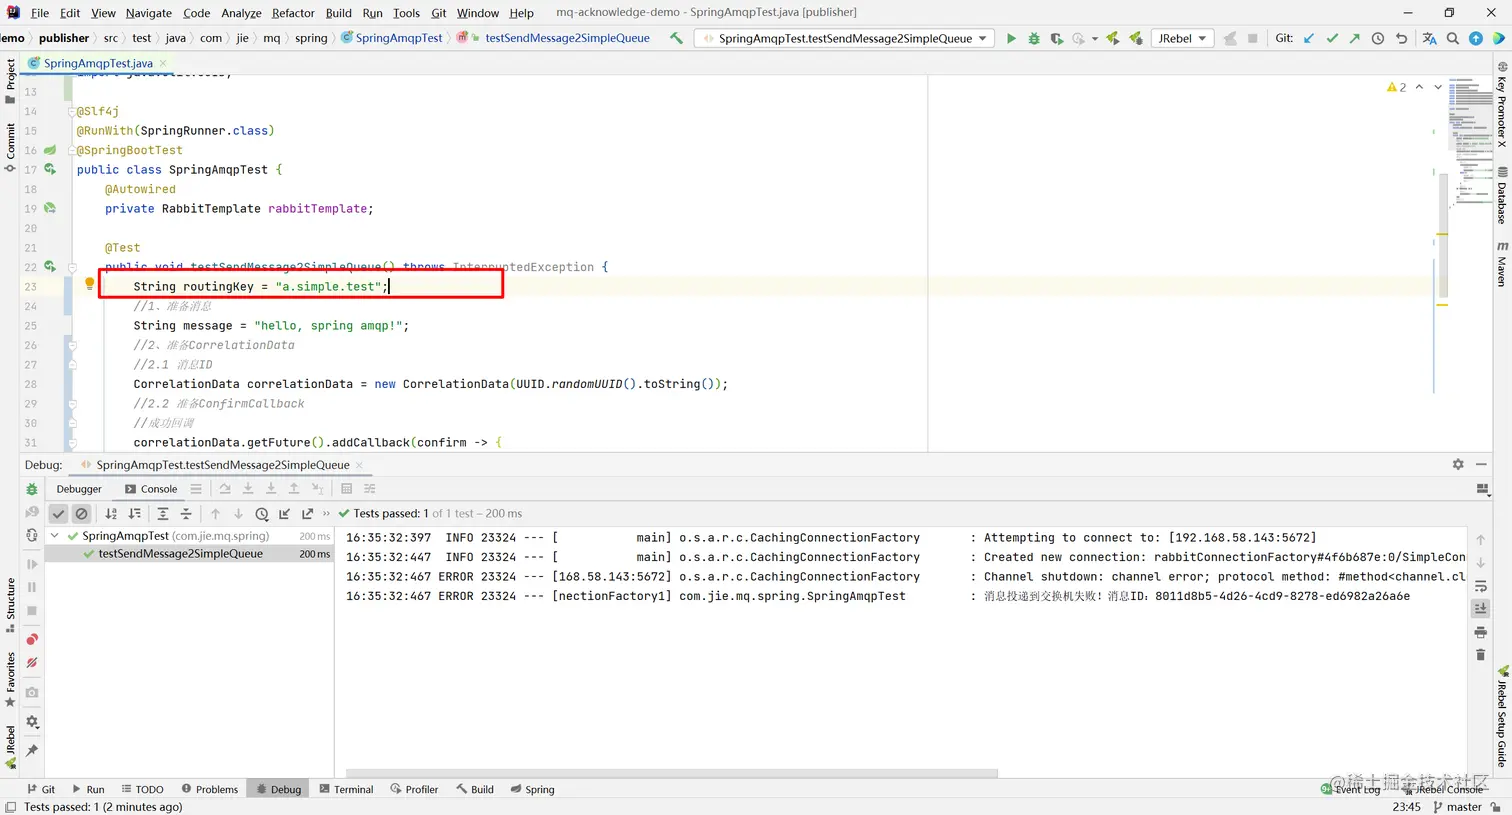Viewport: 1512px width, 815px height.
Task: Start debugging with the green bug icon
Action: point(1034,38)
